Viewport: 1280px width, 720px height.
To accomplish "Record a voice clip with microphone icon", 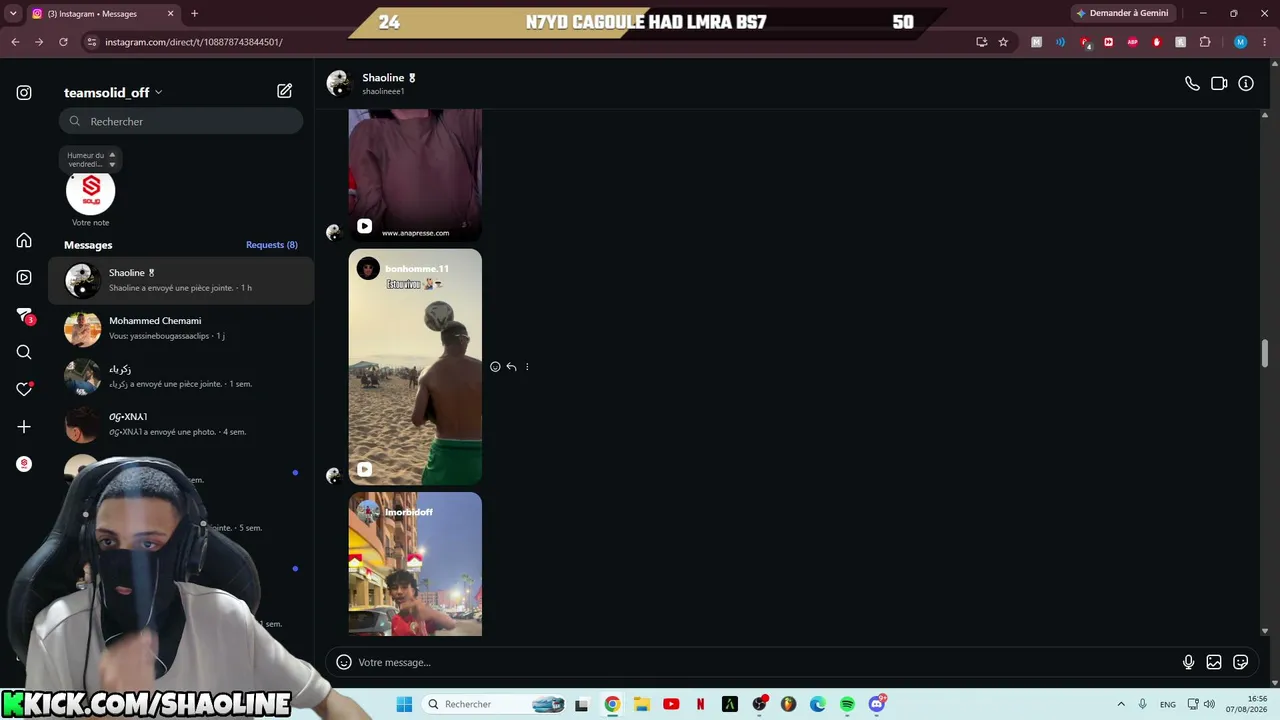I will tap(1188, 662).
